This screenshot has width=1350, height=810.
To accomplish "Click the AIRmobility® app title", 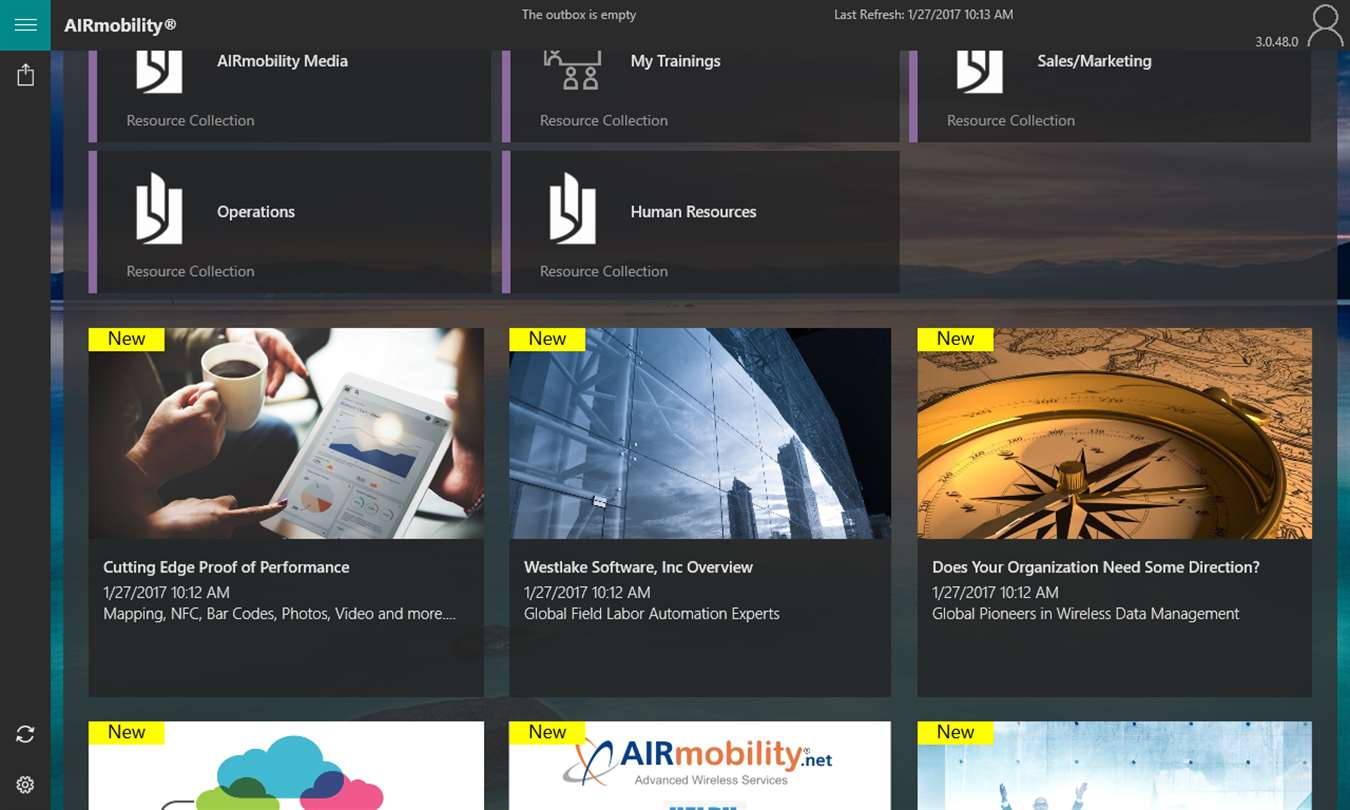I will [120, 25].
